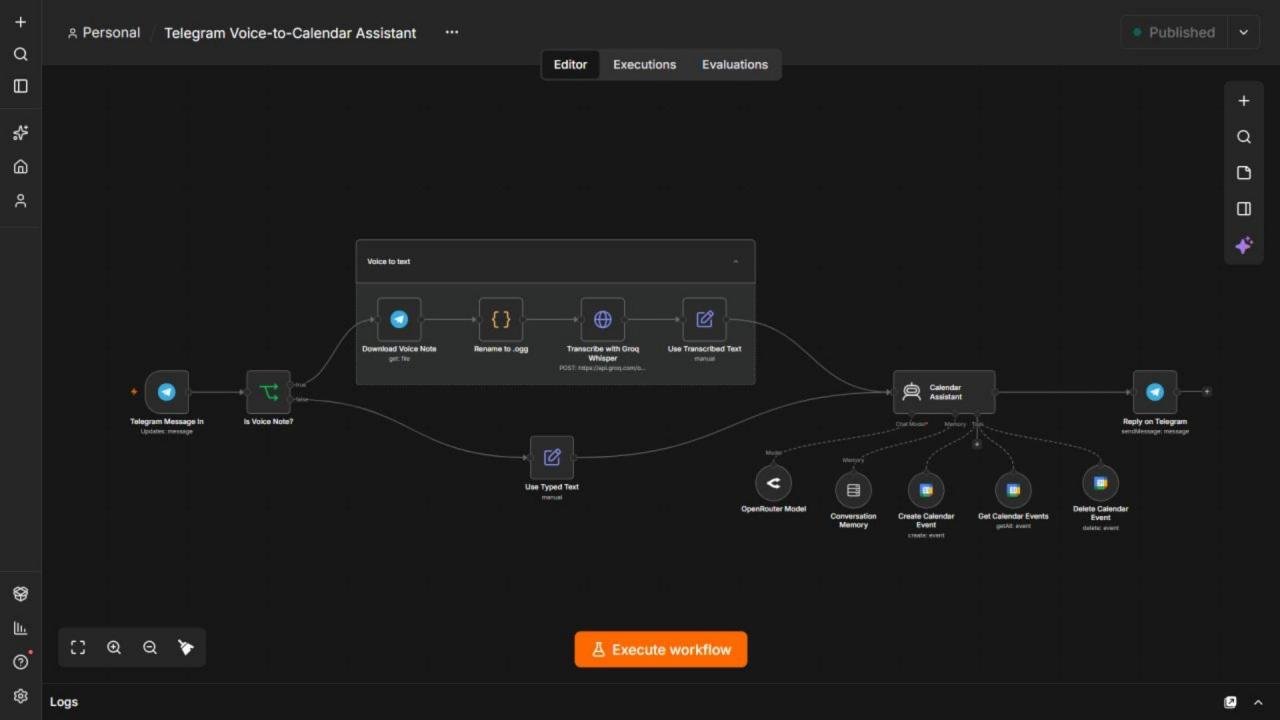The image size is (1280, 720).
Task: Select the Download Voice Note node
Action: click(x=399, y=319)
